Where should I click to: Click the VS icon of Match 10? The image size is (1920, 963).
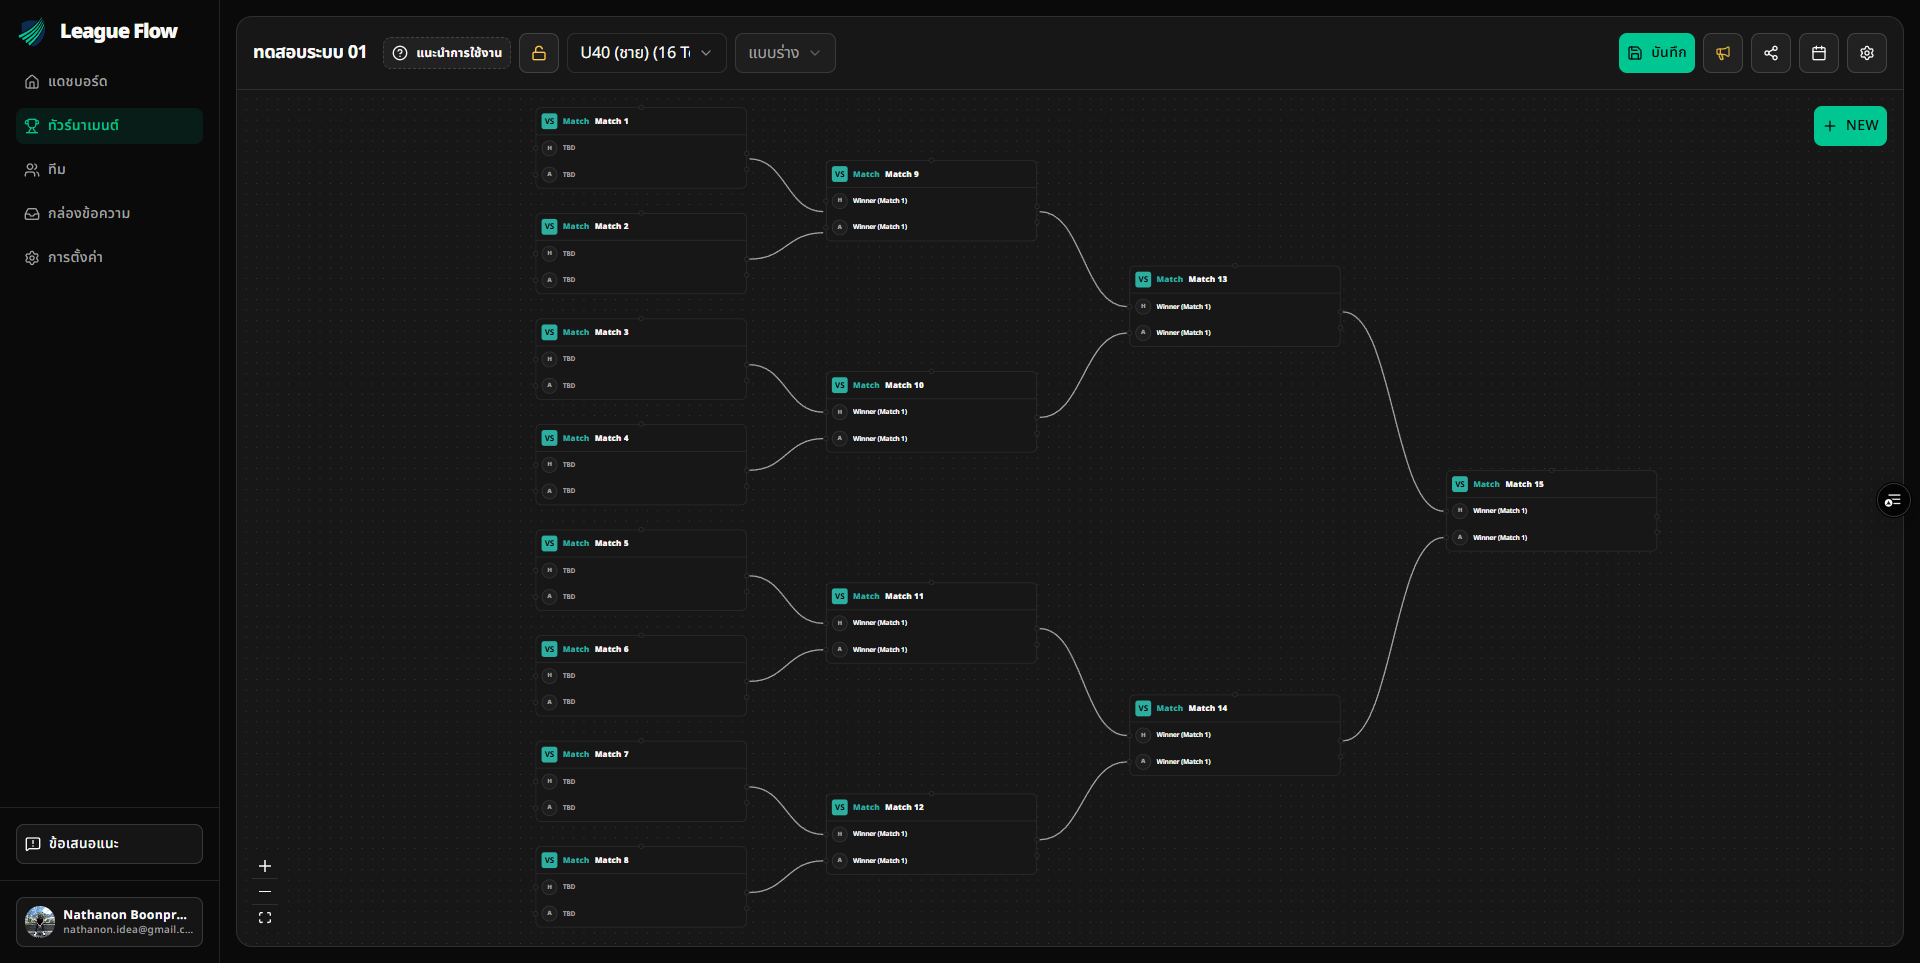[x=839, y=385]
